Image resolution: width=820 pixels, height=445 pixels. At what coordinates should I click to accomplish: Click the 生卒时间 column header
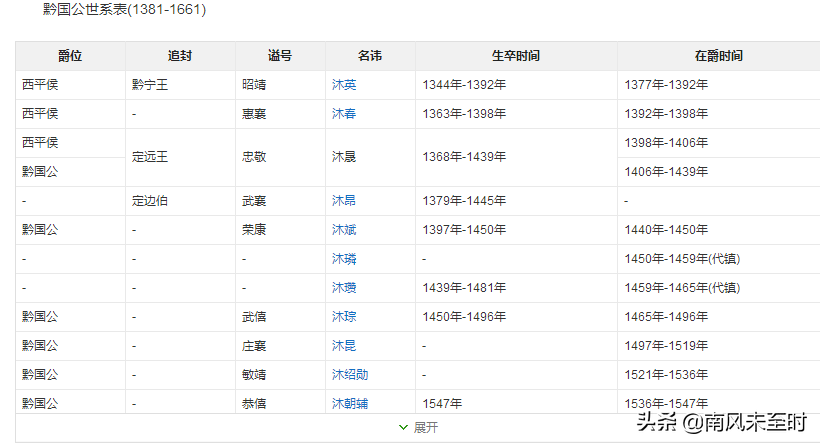point(516,56)
